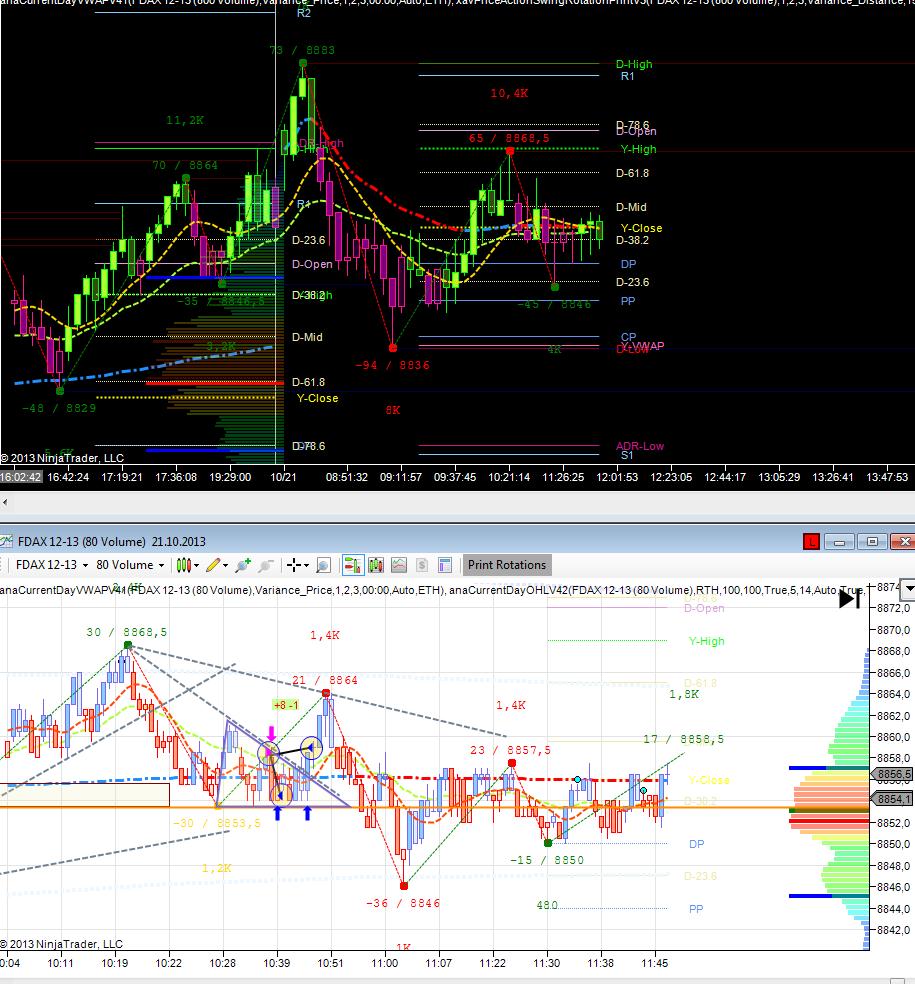Click the '-36 / 8846' swing label
This screenshot has height=984, width=915.
403,903
